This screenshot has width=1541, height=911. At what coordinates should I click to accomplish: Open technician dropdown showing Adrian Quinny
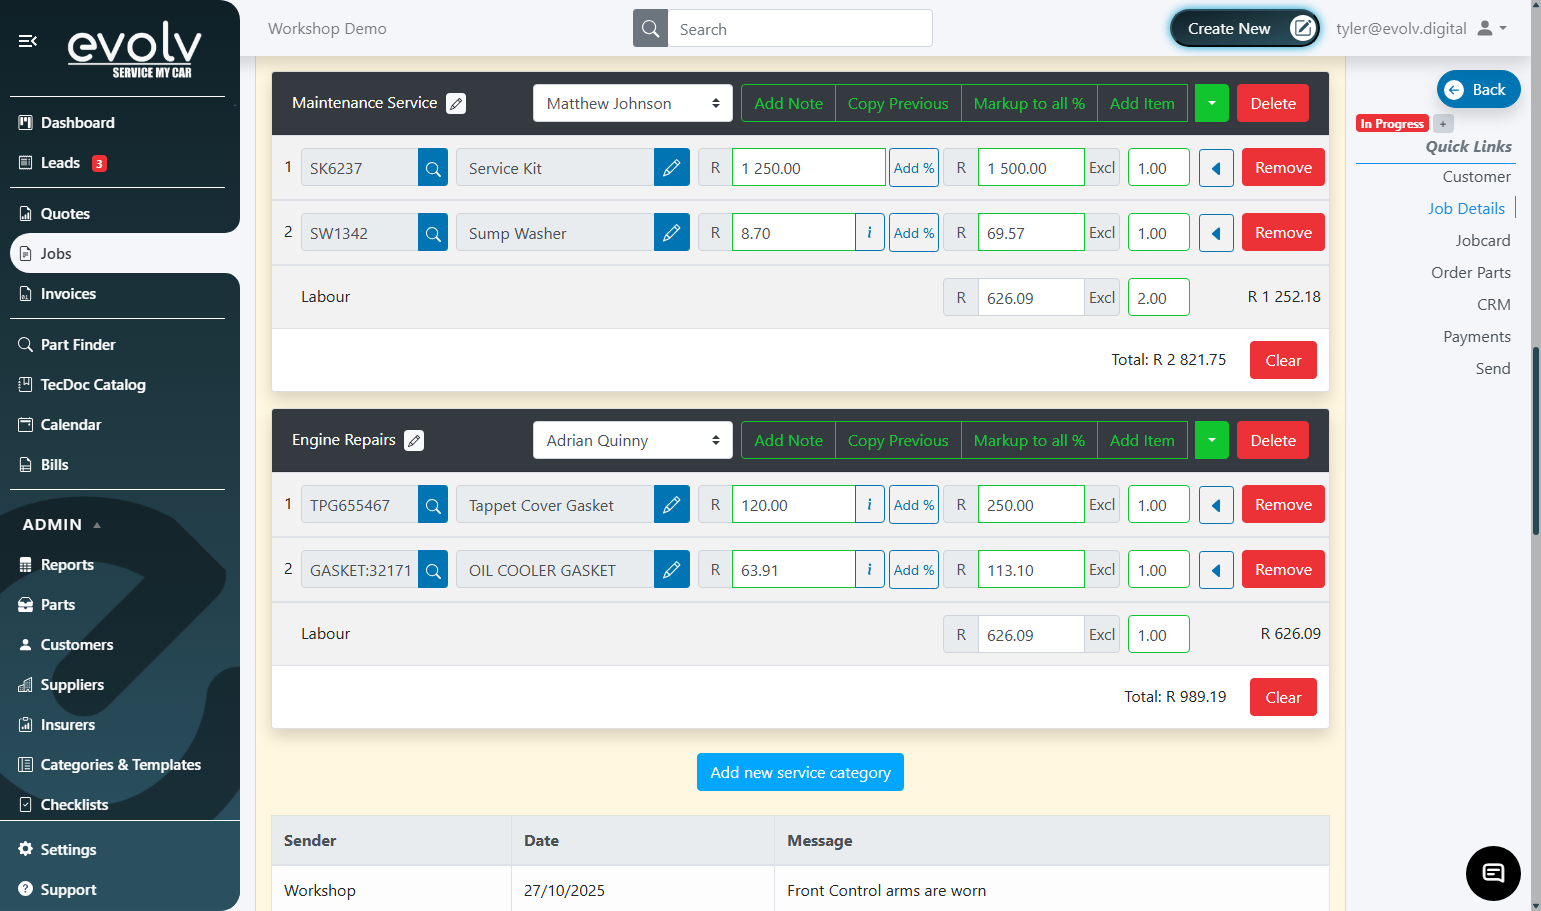633,440
